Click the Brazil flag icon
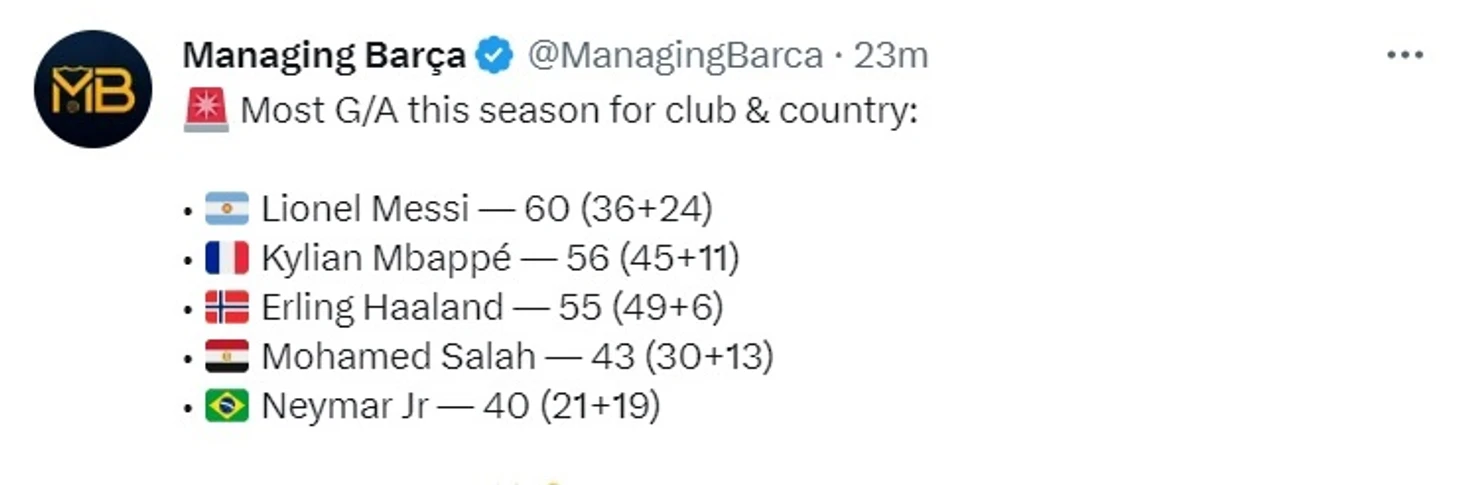Screen dimensions: 1460x485 [x=227, y=405]
